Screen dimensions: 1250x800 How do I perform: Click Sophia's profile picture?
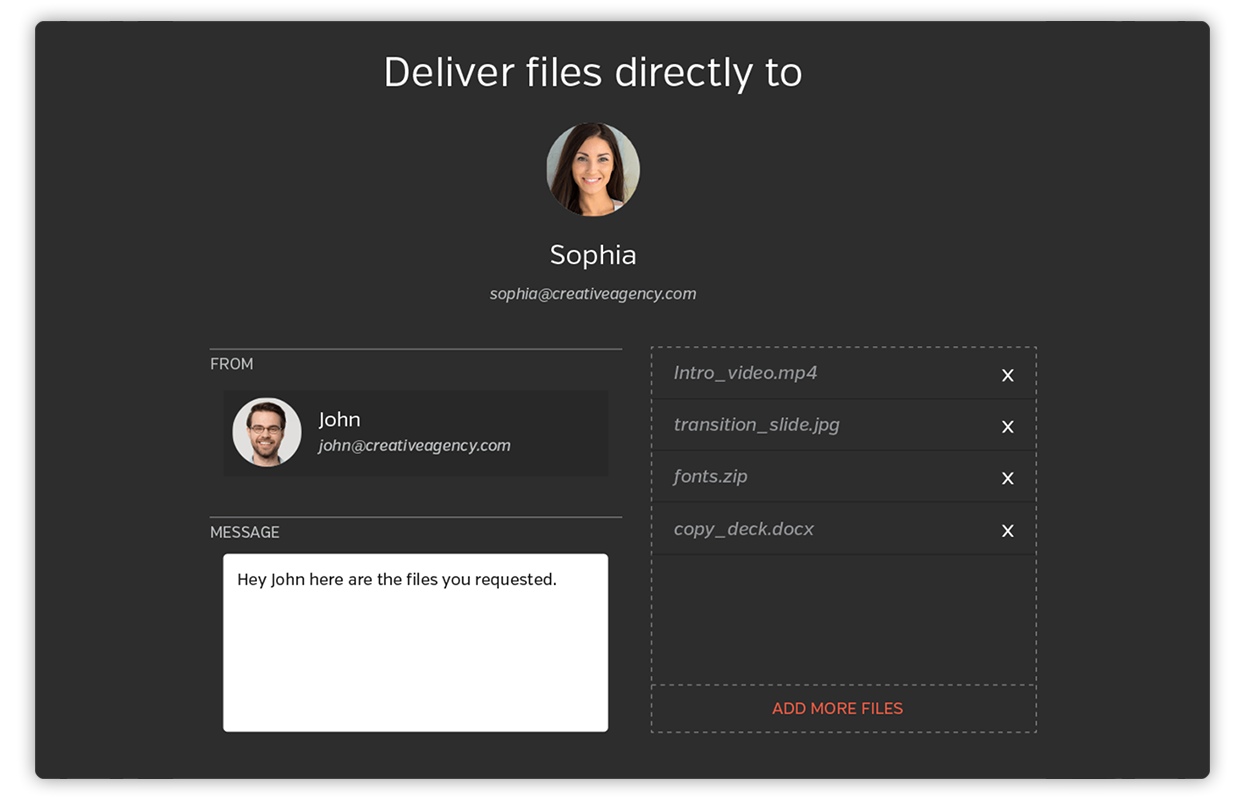point(593,169)
